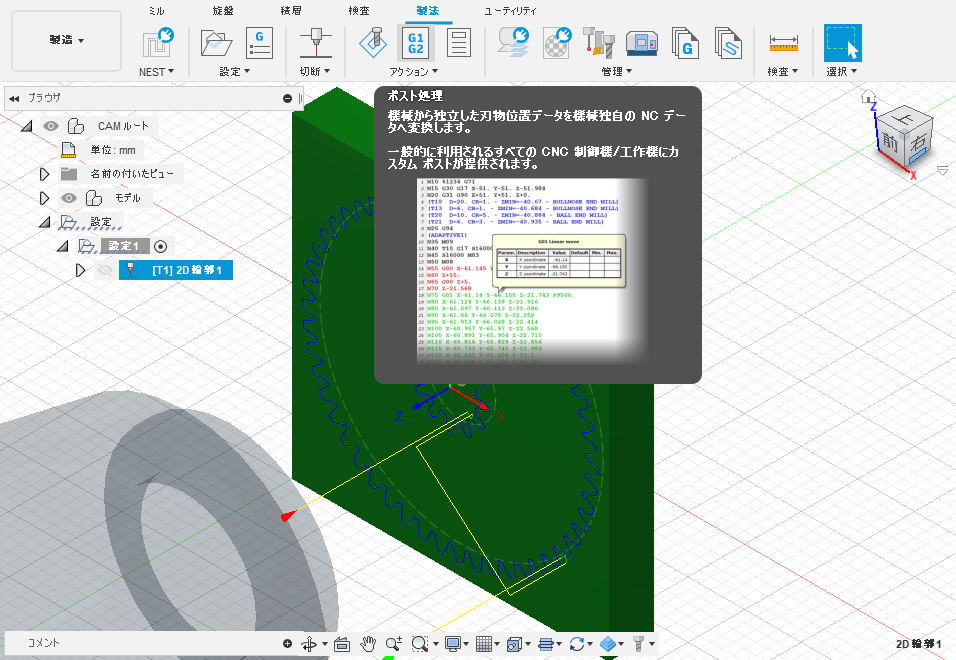Click the checkered sphere manage icon
This screenshot has height=660, width=956.
coord(557,43)
